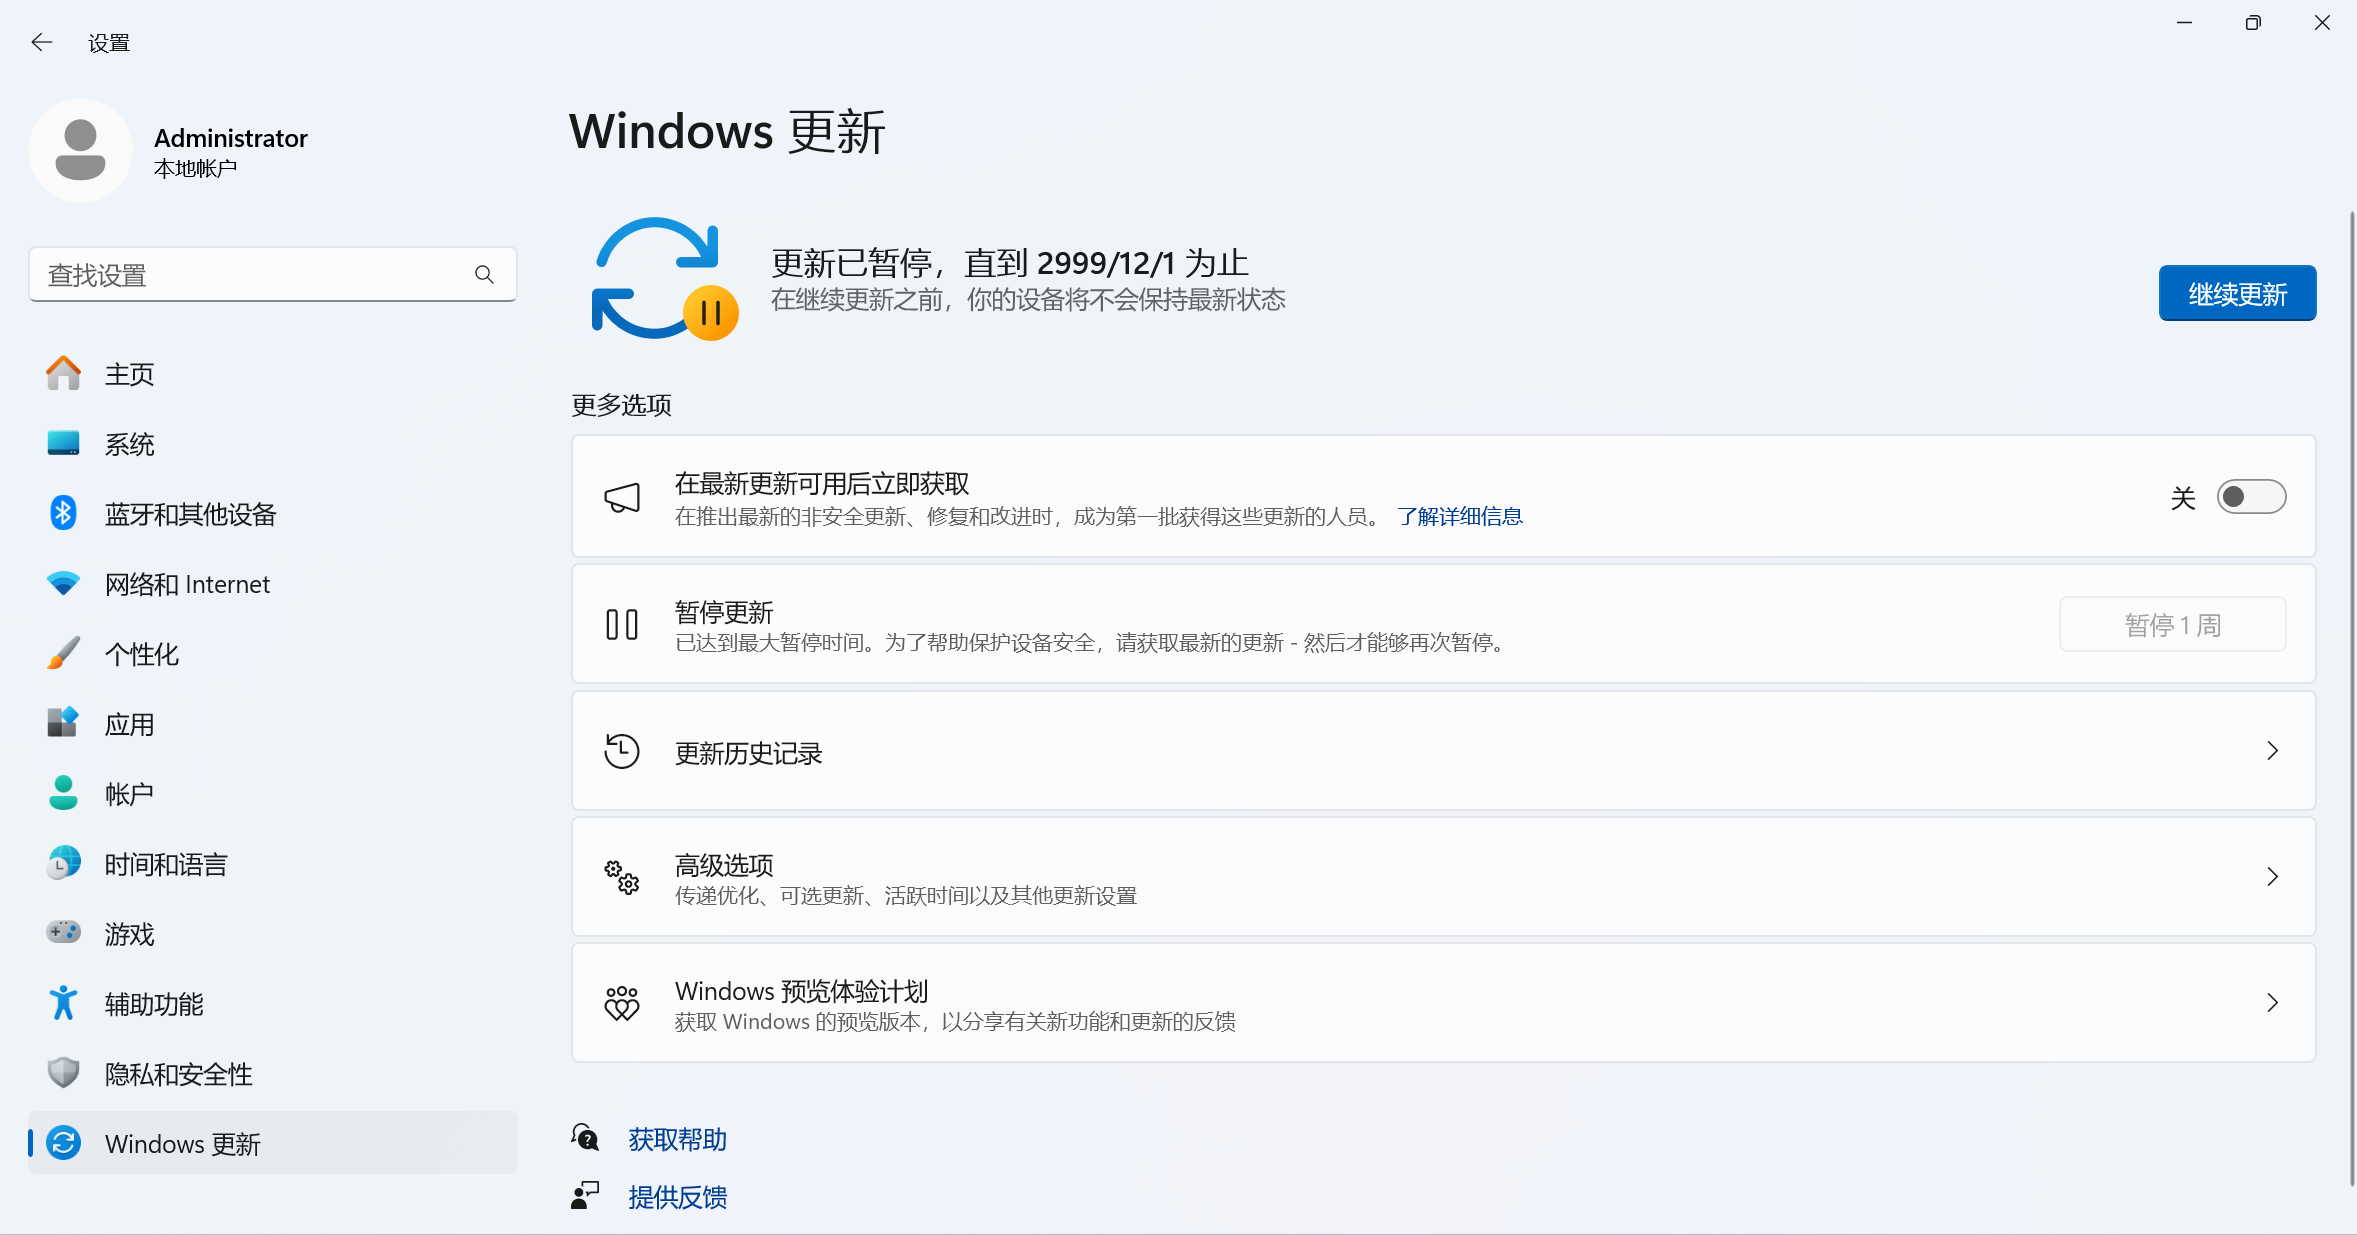Screen dimensions: 2357x1235
Task: Select 蓝牙和其他设备 in sidebar
Action: (x=273, y=514)
